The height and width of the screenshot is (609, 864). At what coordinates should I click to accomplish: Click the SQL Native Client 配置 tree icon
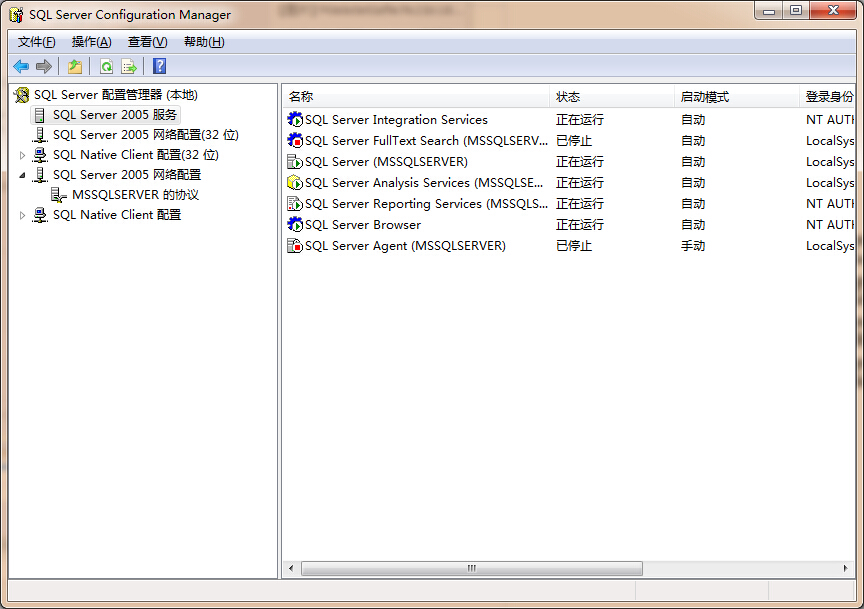coord(40,215)
